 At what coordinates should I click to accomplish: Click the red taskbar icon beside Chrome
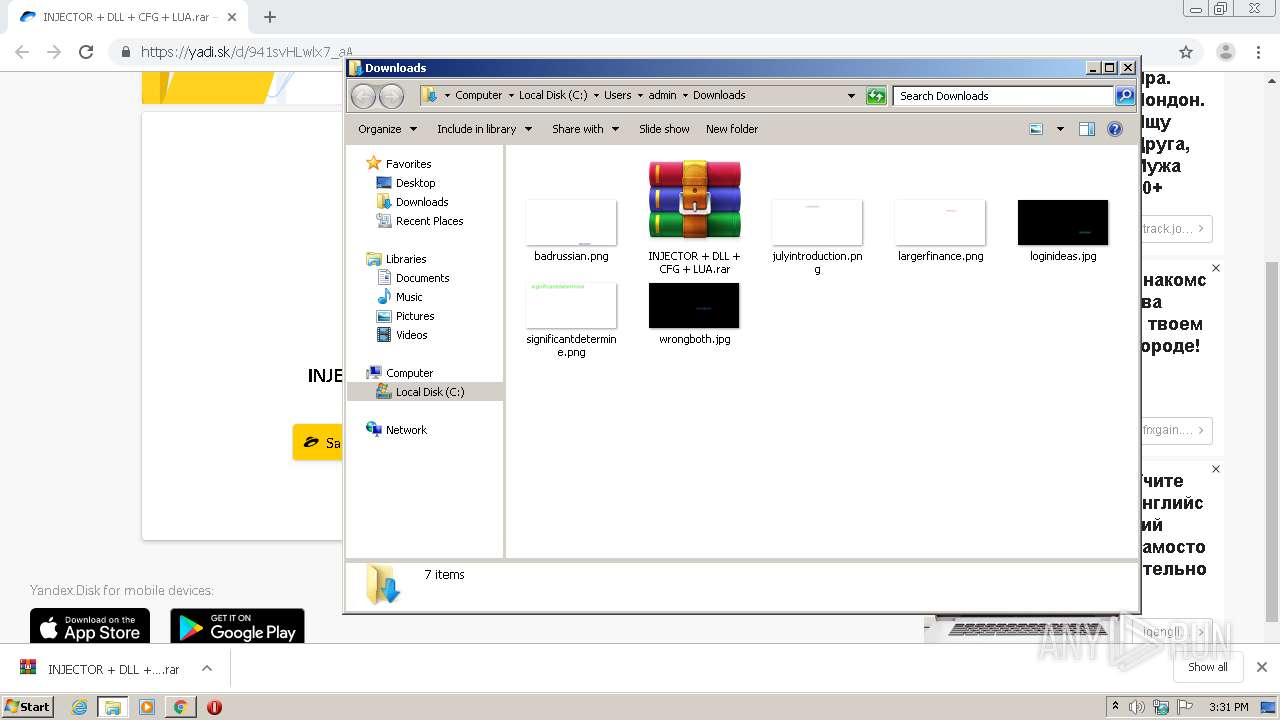pos(214,707)
